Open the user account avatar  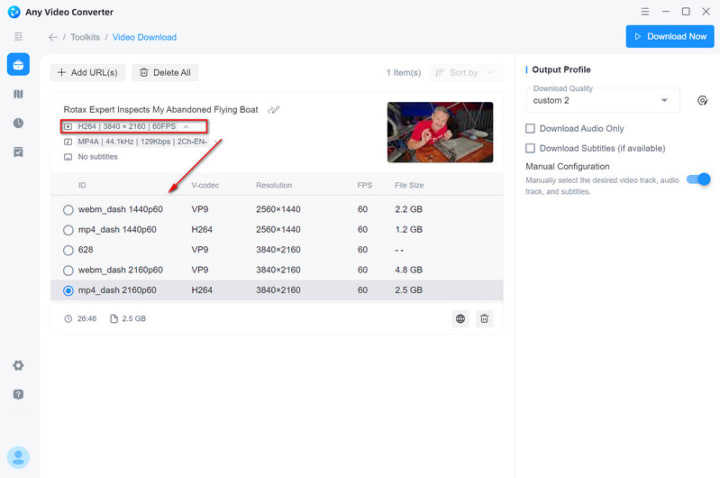(18, 457)
